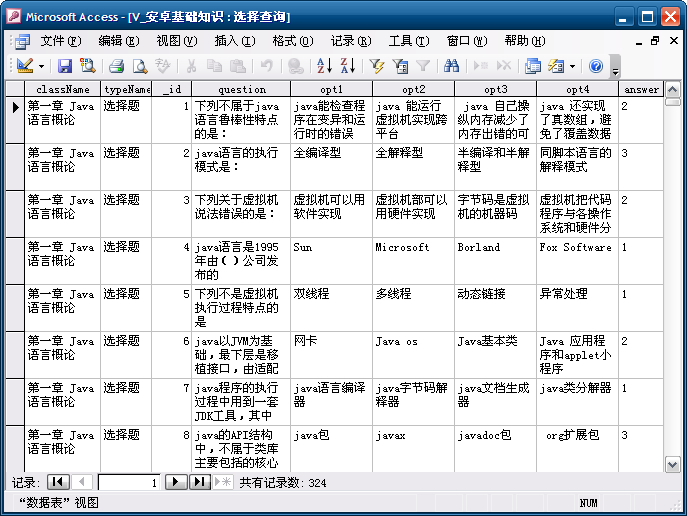Screen dimensions: 687x516
Task: Open the 格式(O) menu
Action: (x=293, y=41)
